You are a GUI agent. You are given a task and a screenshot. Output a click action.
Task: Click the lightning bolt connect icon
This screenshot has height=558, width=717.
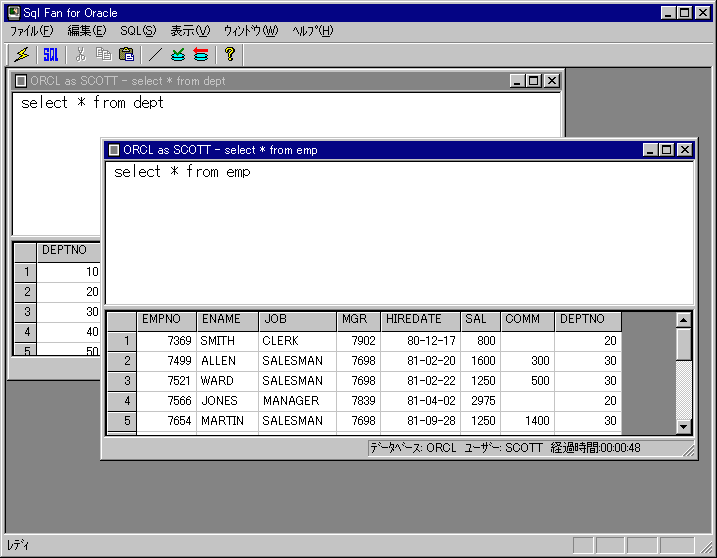[x=21, y=55]
